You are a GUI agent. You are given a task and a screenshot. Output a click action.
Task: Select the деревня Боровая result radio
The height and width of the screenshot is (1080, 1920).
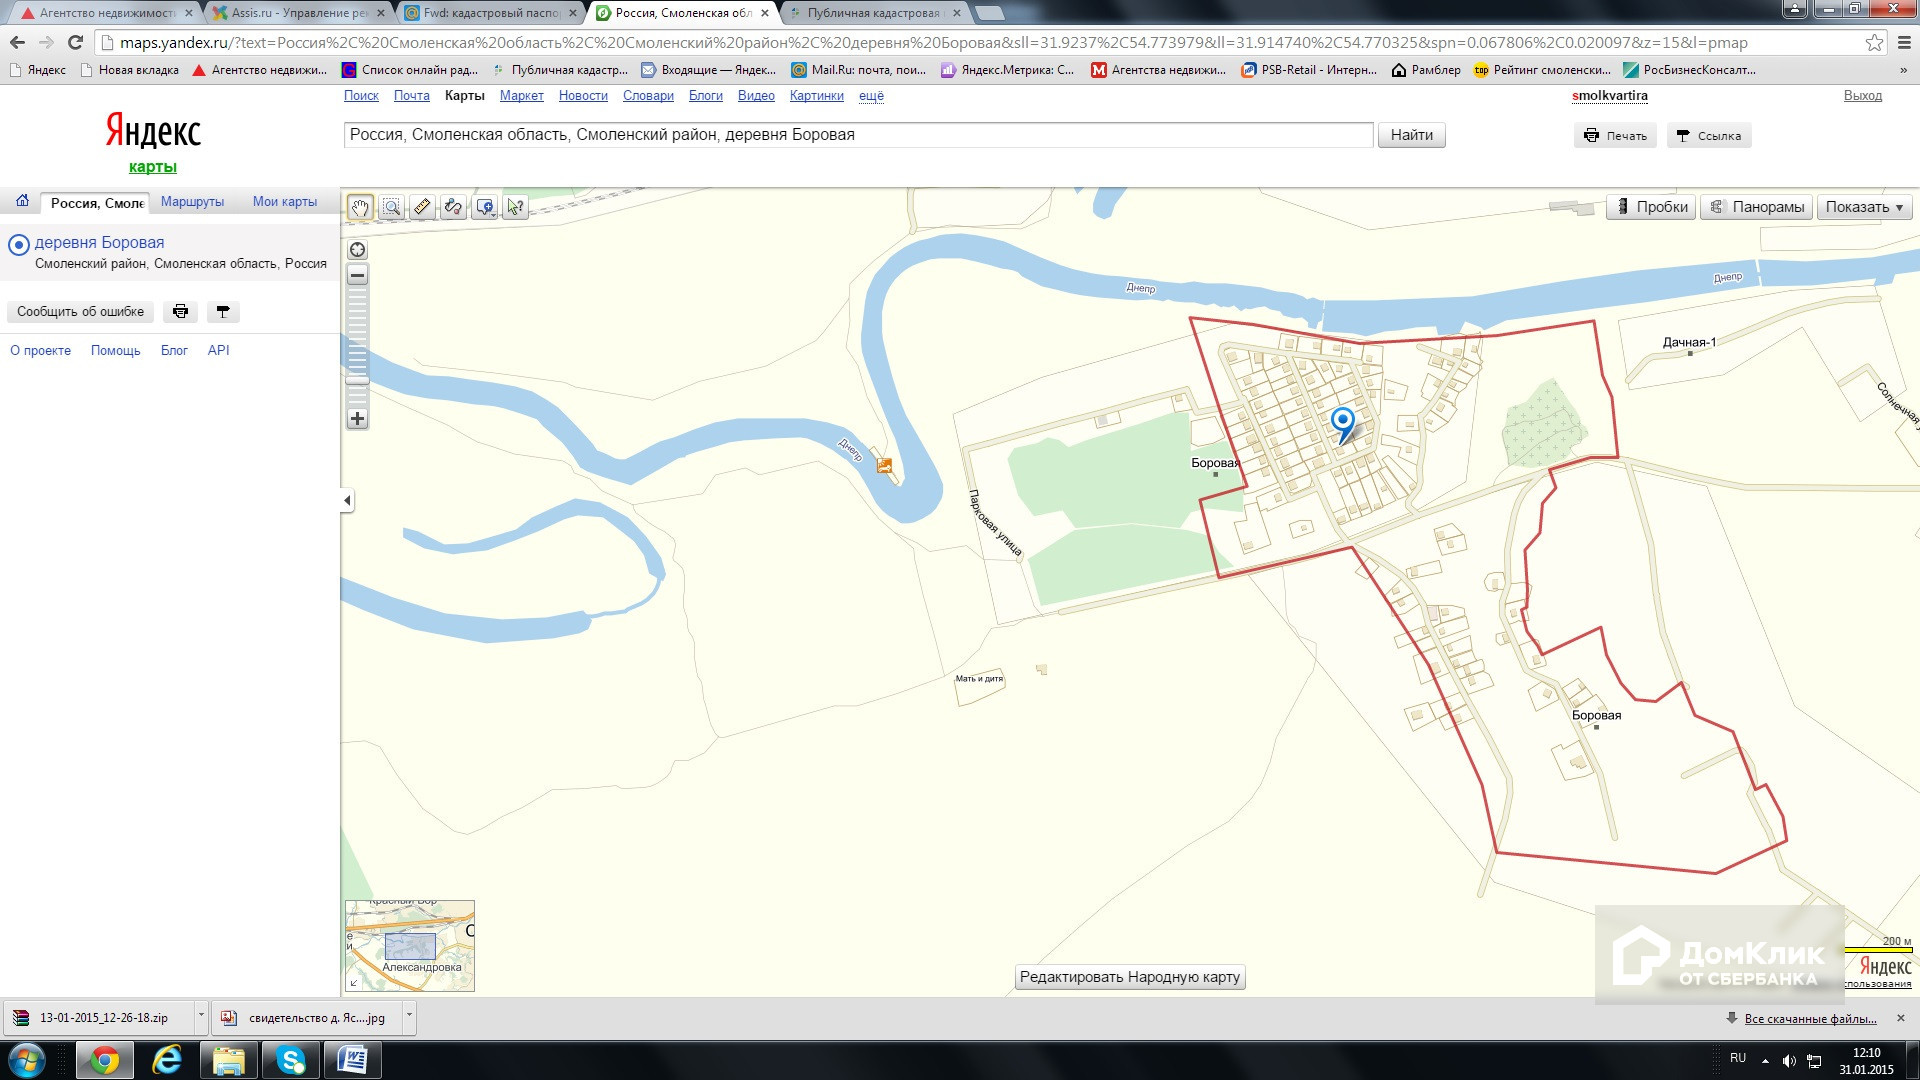18,244
